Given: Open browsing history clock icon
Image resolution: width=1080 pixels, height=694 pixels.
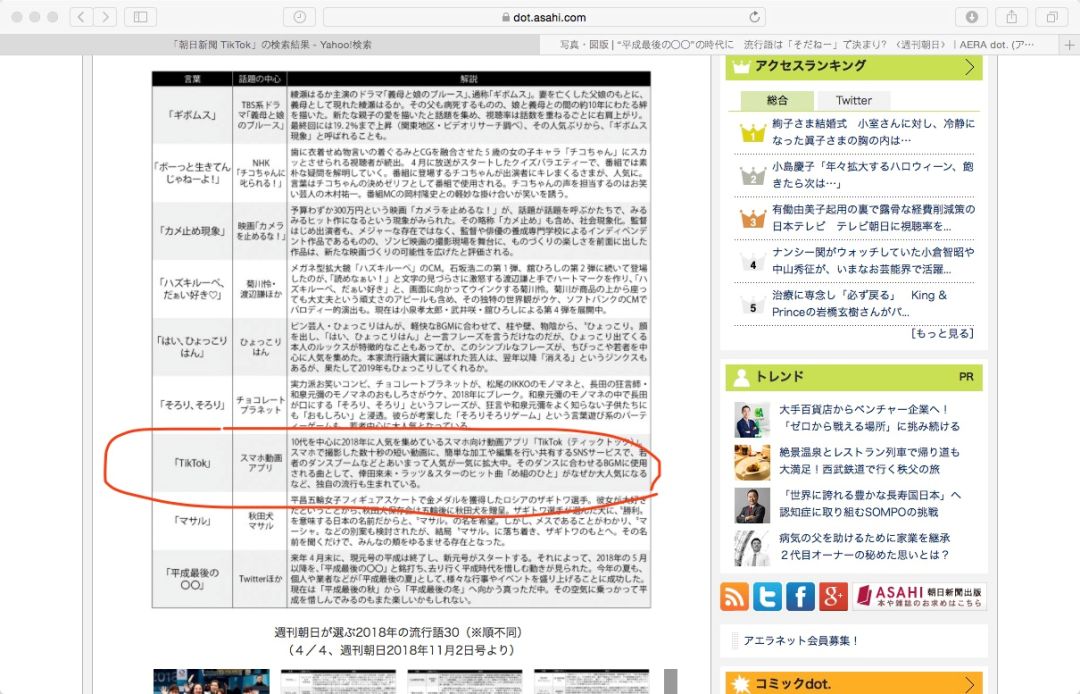Looking at the screenshot, I should pos(299,17).
